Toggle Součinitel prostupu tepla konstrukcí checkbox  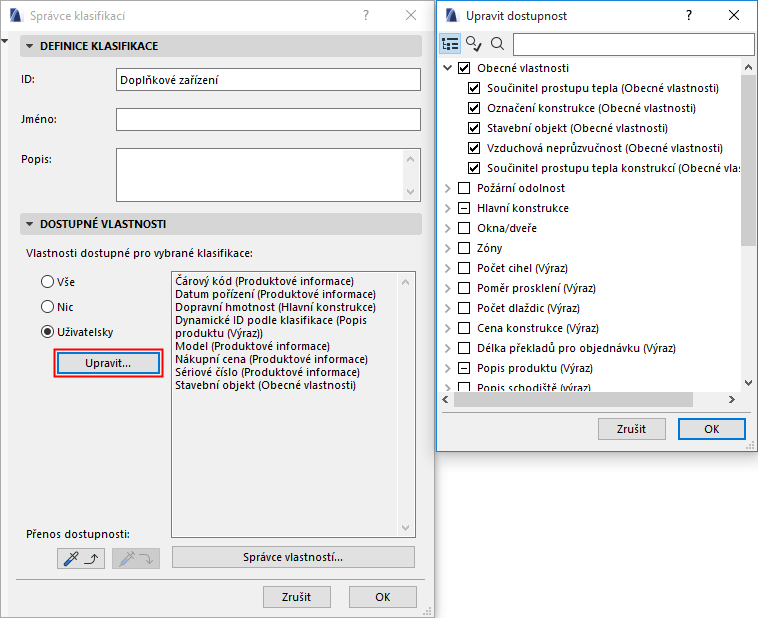click(474, 168)
